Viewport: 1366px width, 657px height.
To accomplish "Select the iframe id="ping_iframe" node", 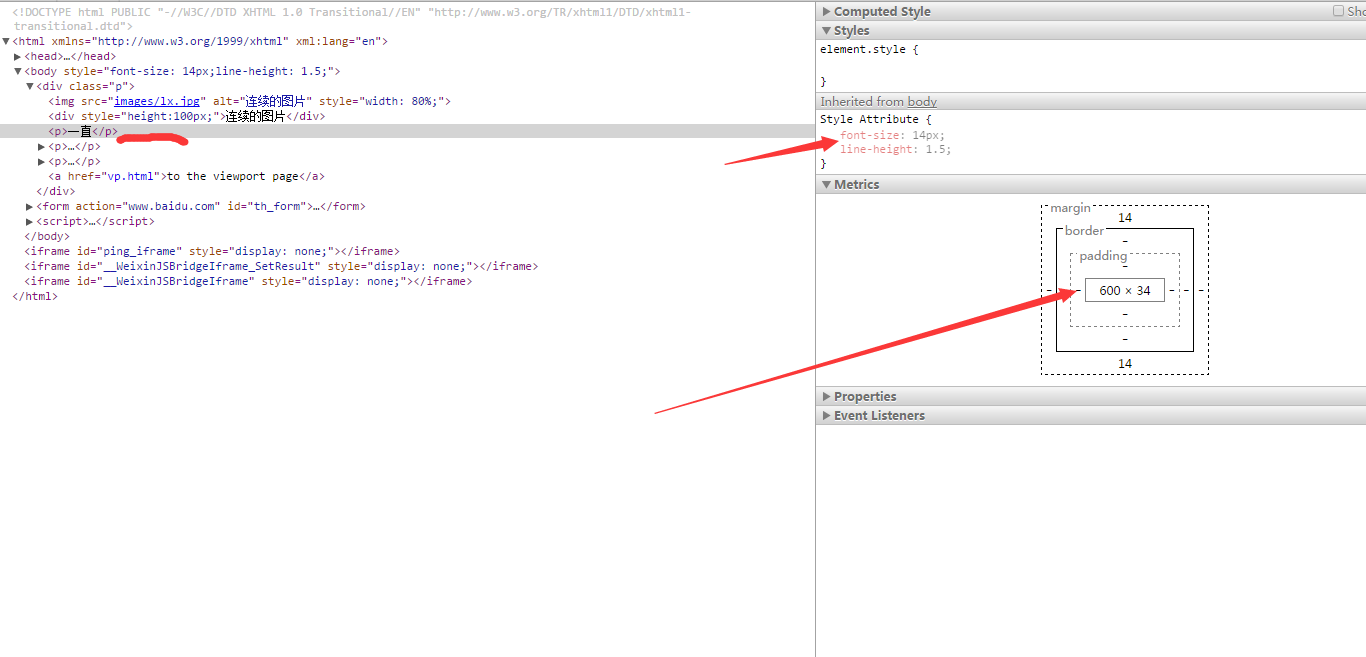I will (x=212, y=252).
